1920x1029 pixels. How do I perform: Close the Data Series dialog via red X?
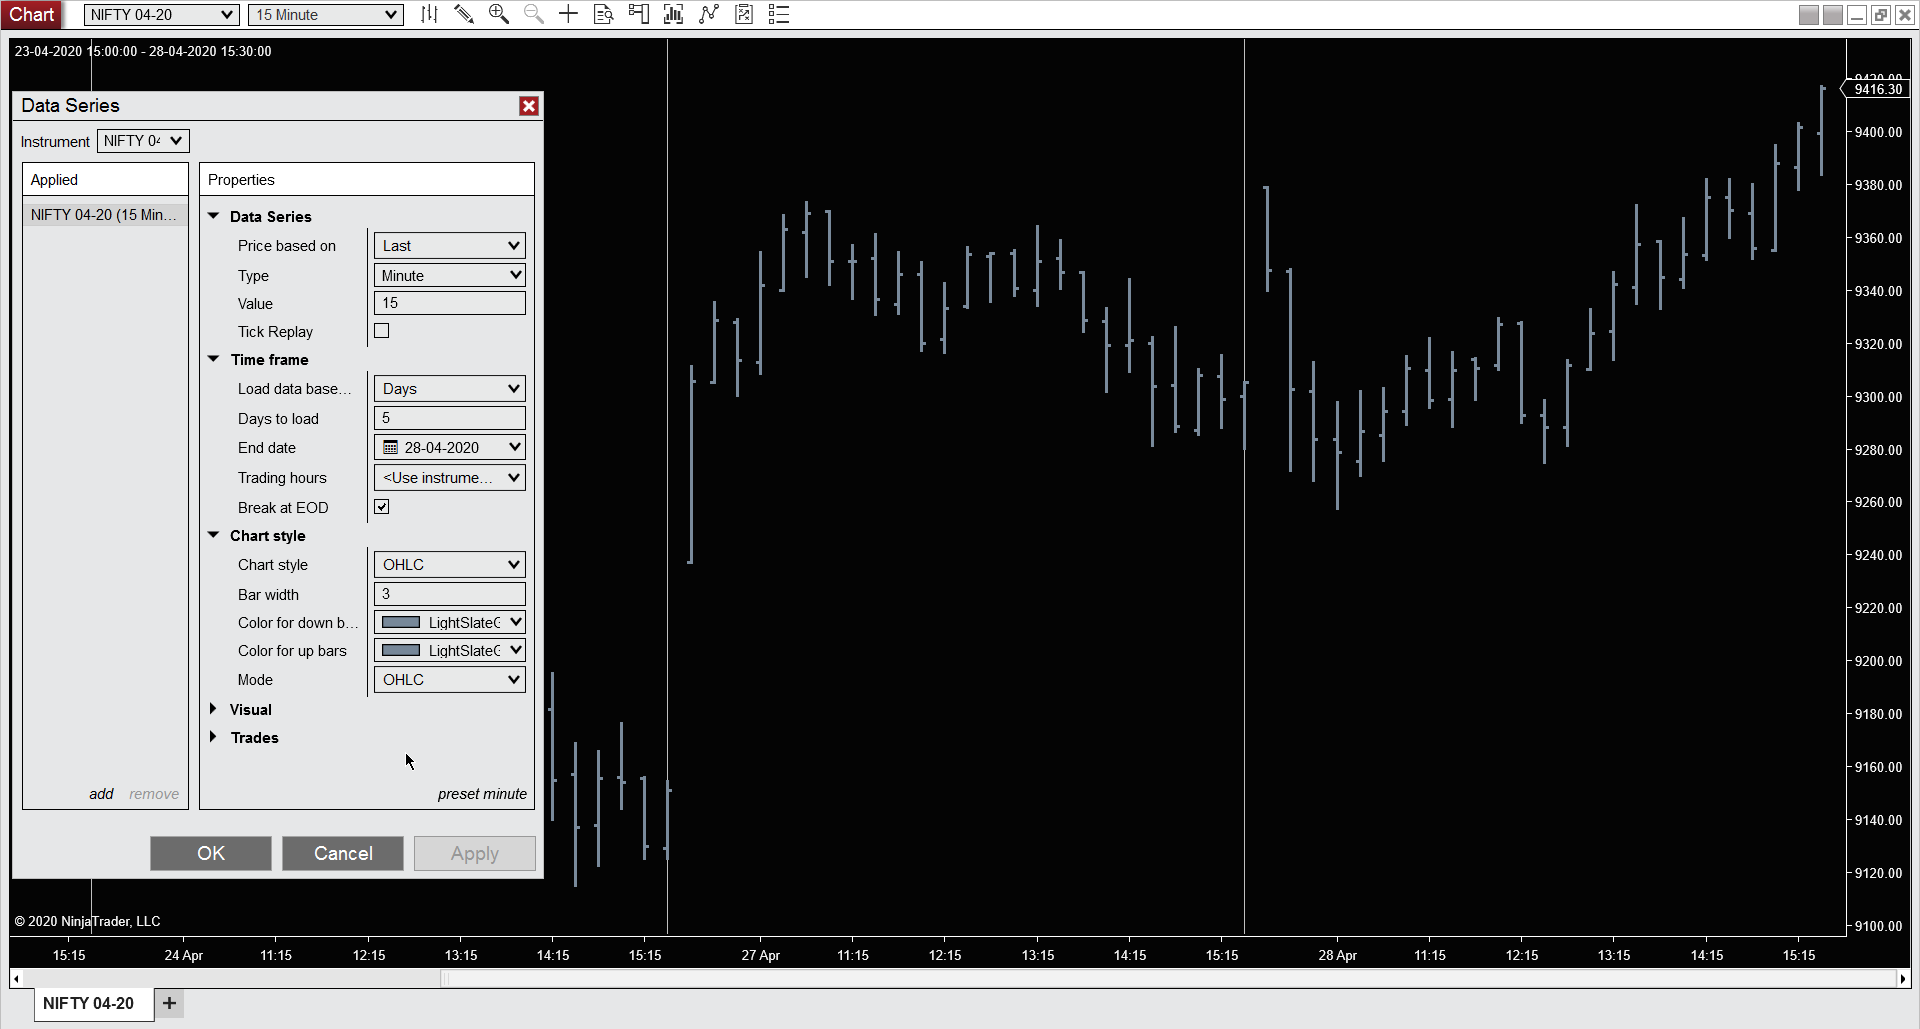529,106
